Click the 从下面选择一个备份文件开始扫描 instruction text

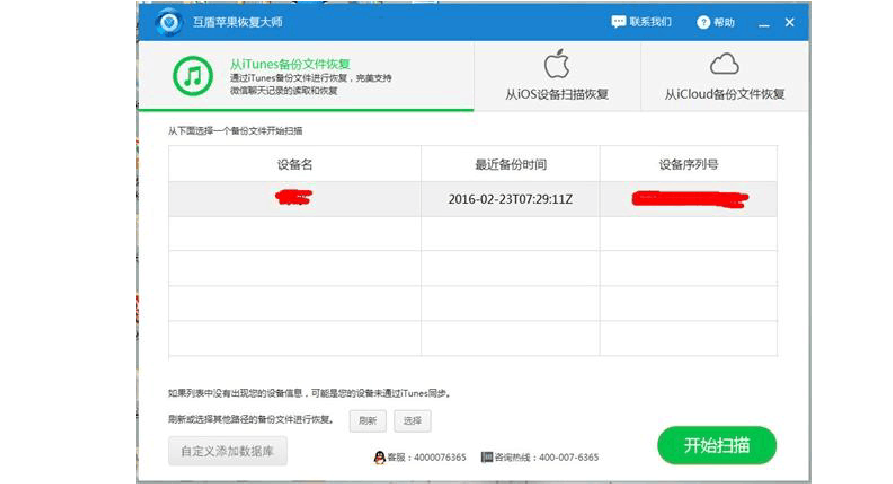tap(235, 131)
